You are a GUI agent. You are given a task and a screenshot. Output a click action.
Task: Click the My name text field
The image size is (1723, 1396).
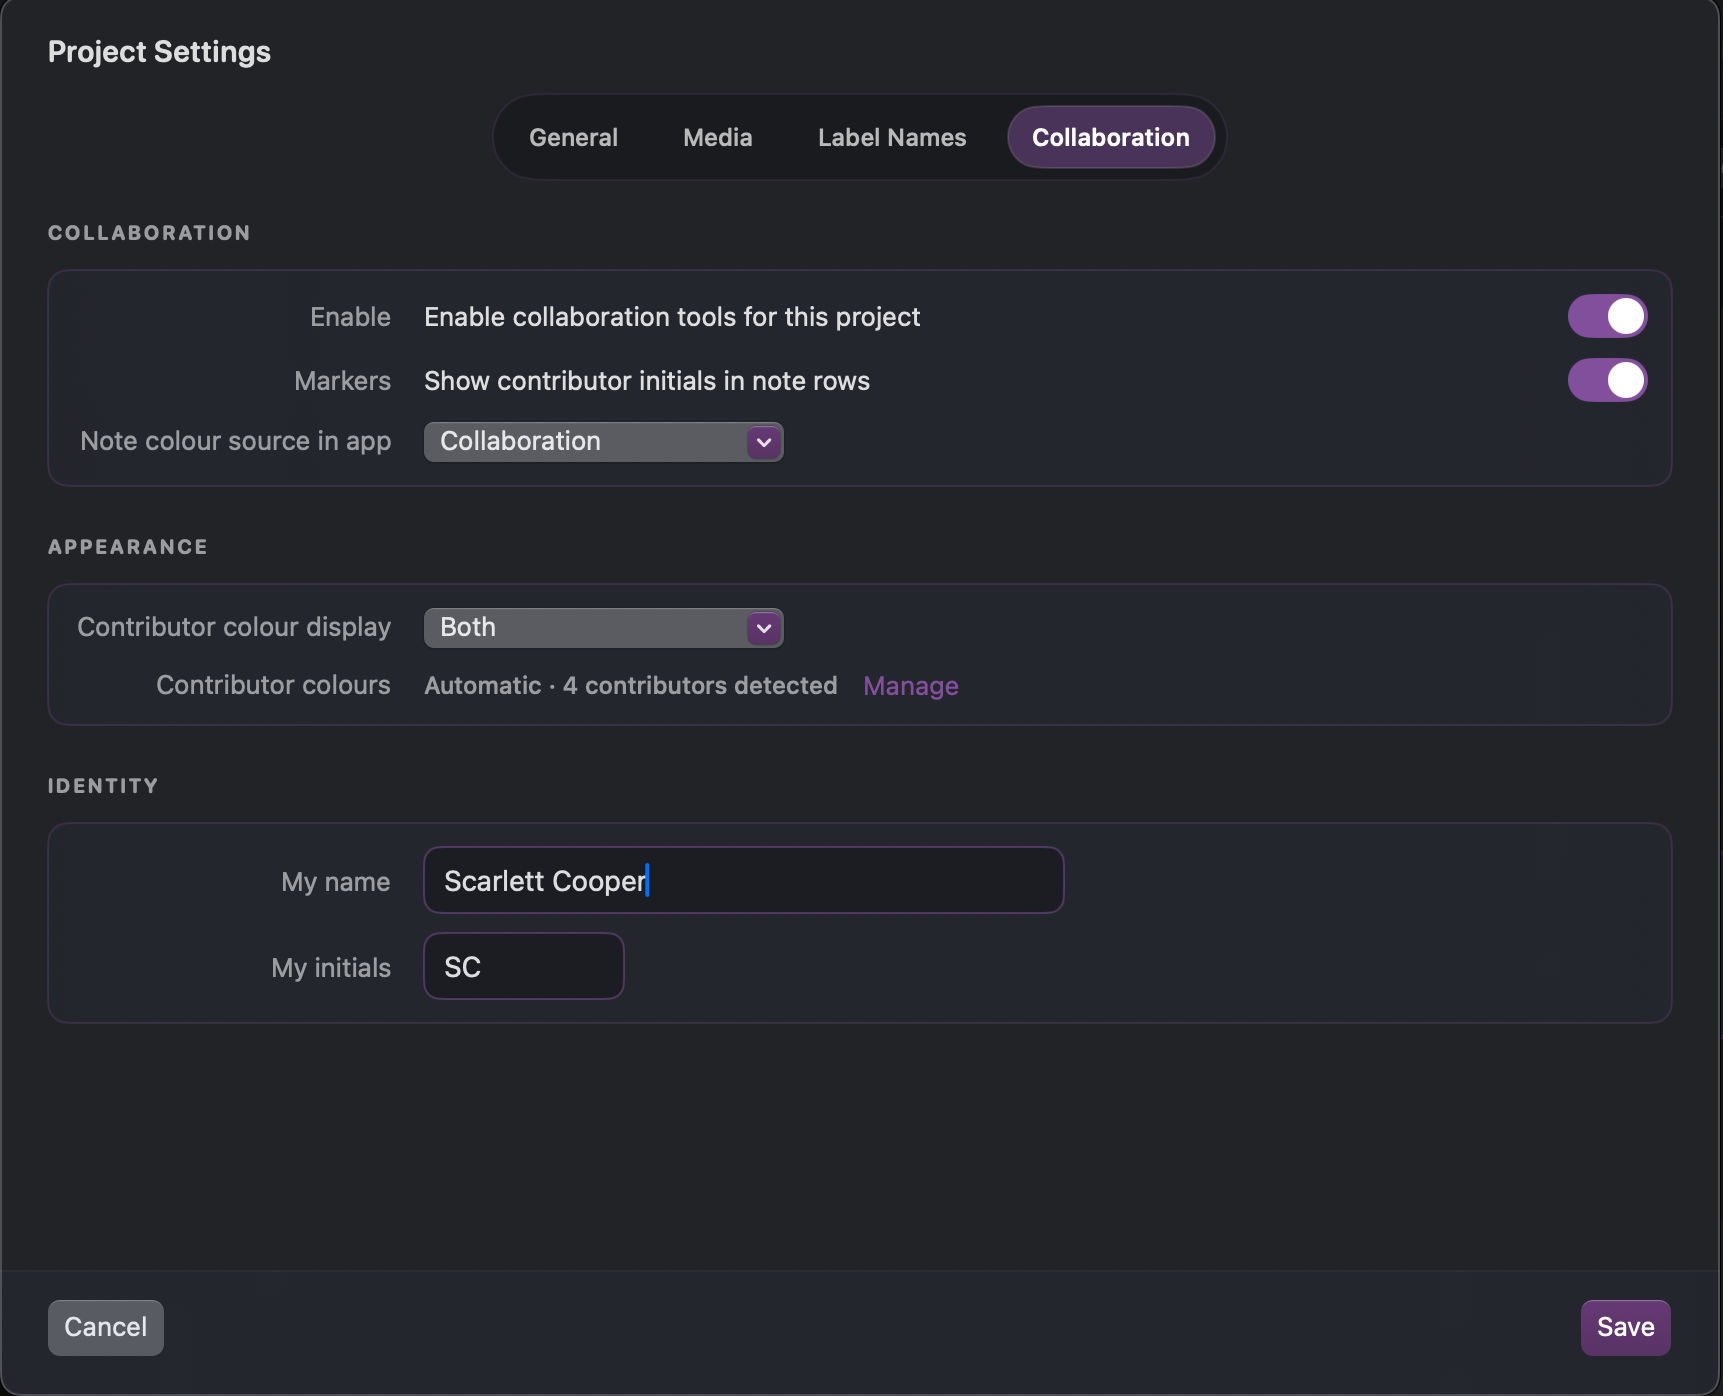pyautogui.click(x=743, y=881)
